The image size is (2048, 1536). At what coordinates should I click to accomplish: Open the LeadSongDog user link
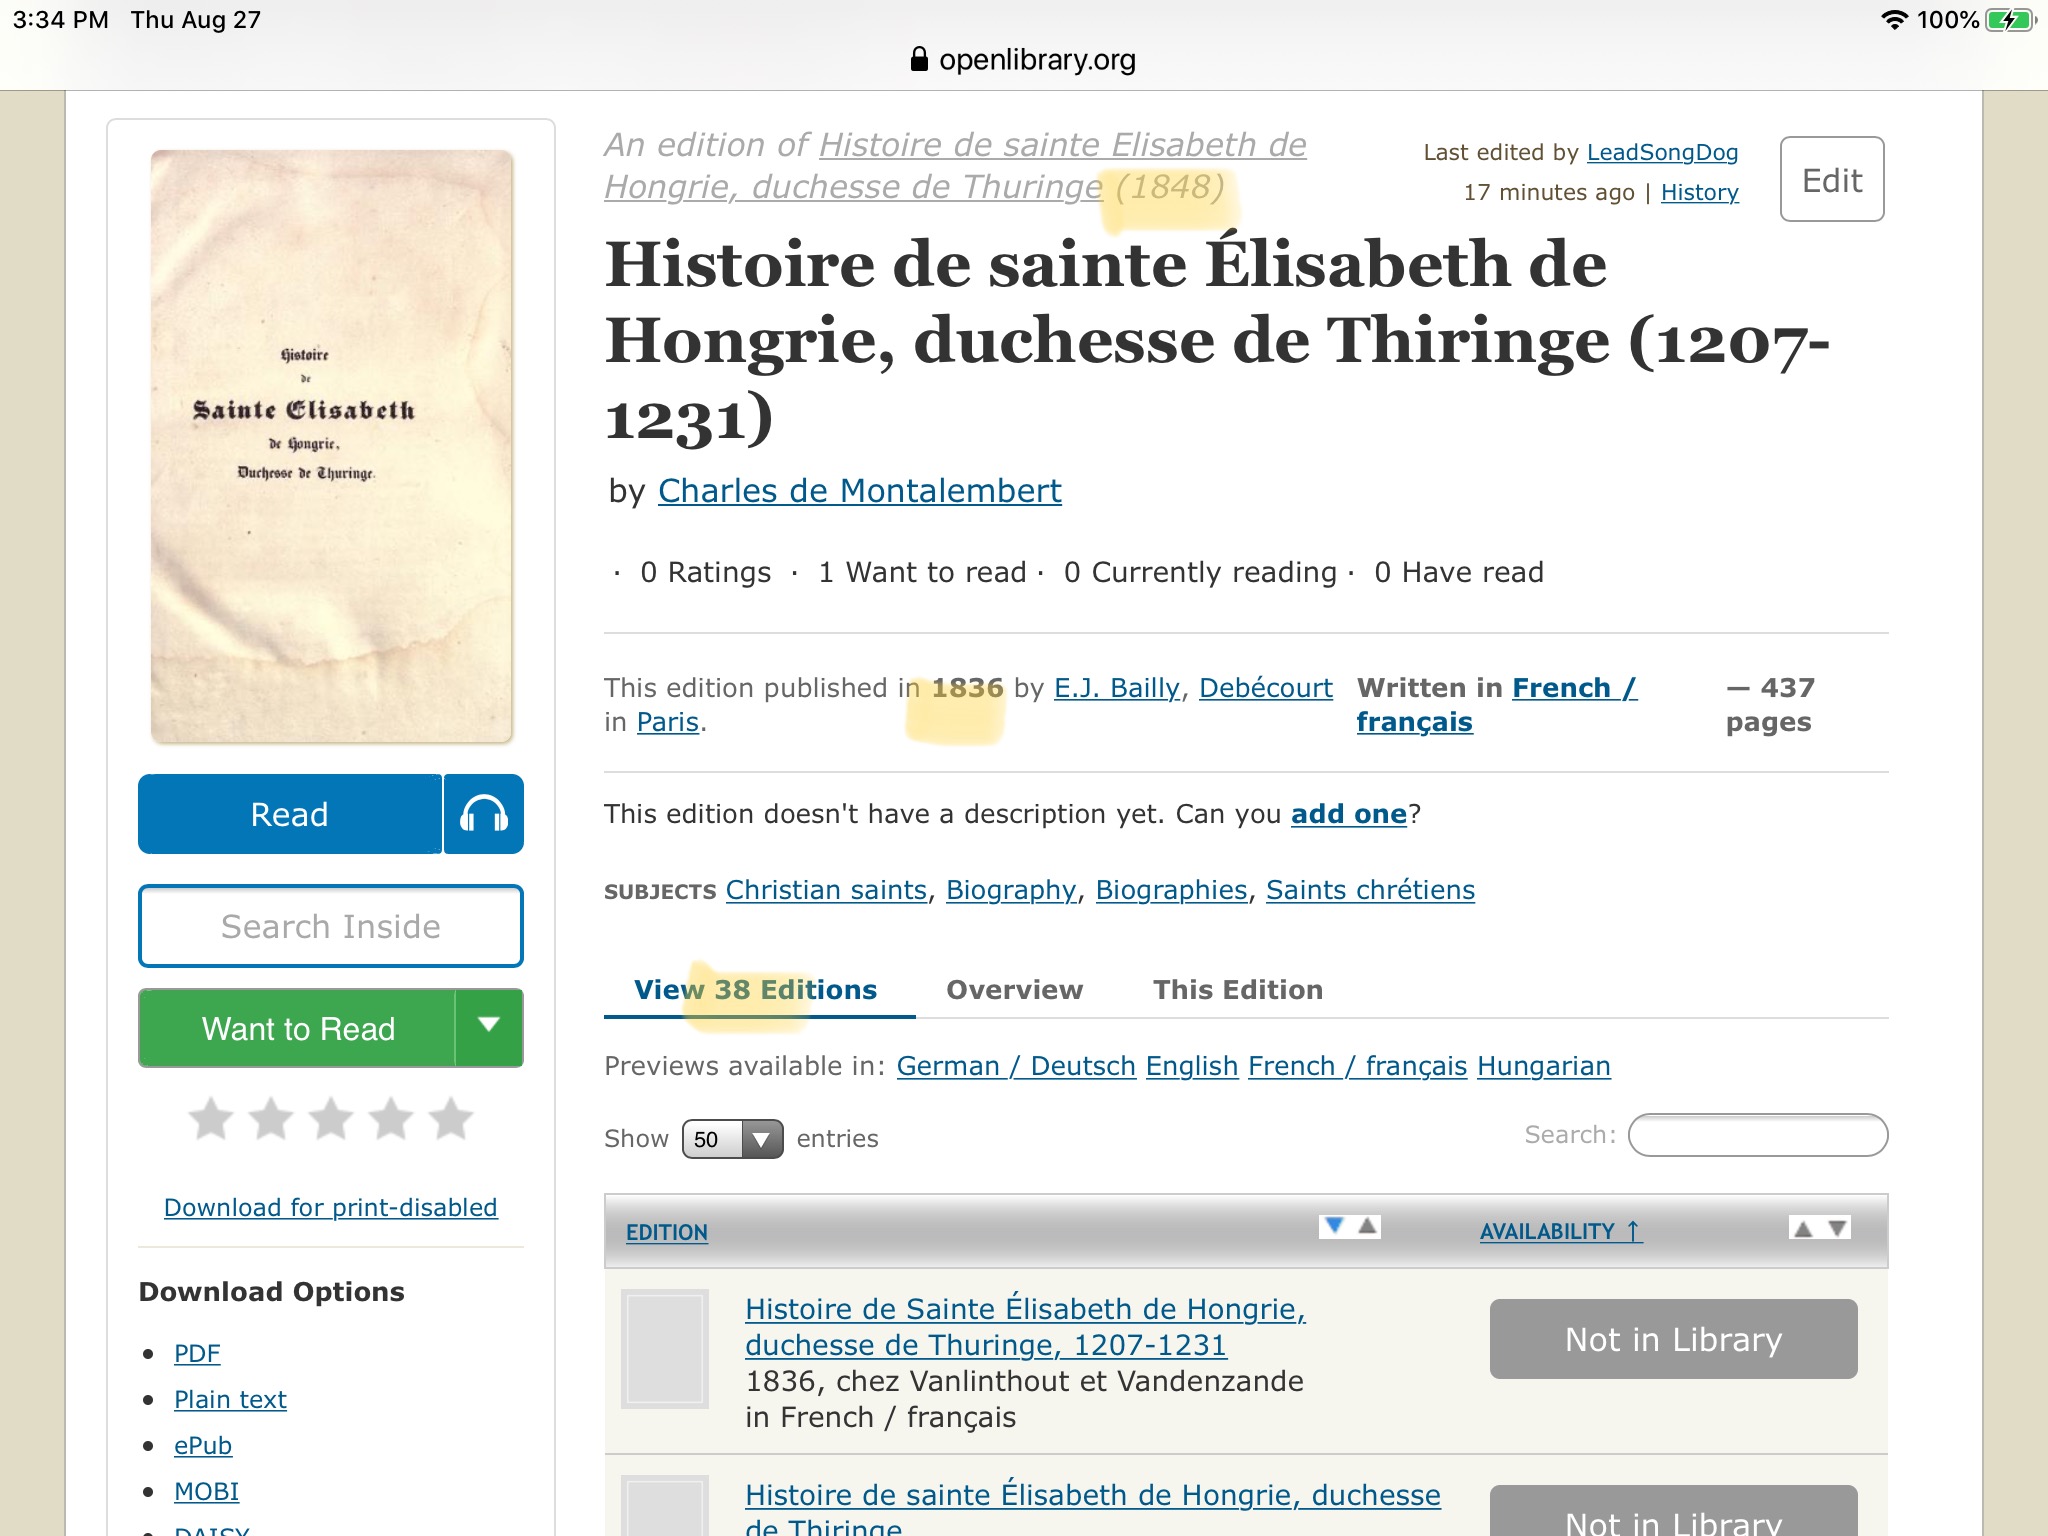coord(1662,152)
